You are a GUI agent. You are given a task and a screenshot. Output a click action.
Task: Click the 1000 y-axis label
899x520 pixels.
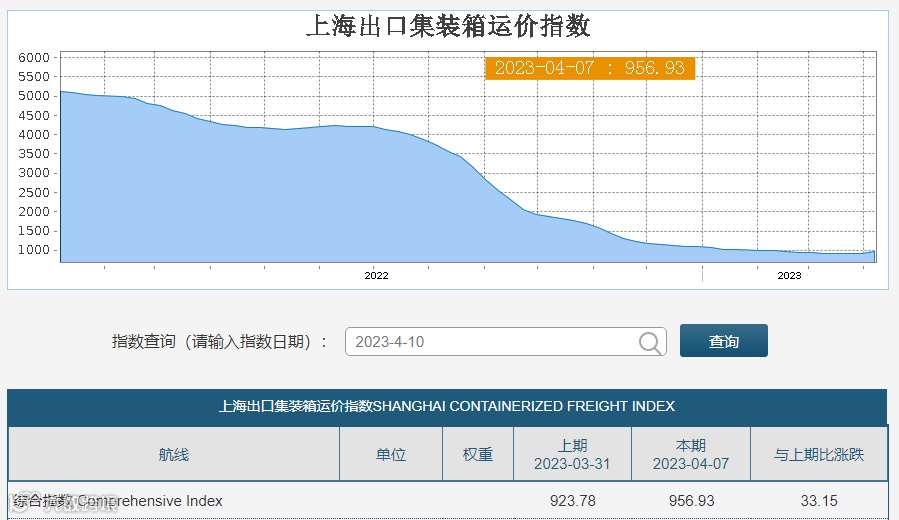[34, 250]
